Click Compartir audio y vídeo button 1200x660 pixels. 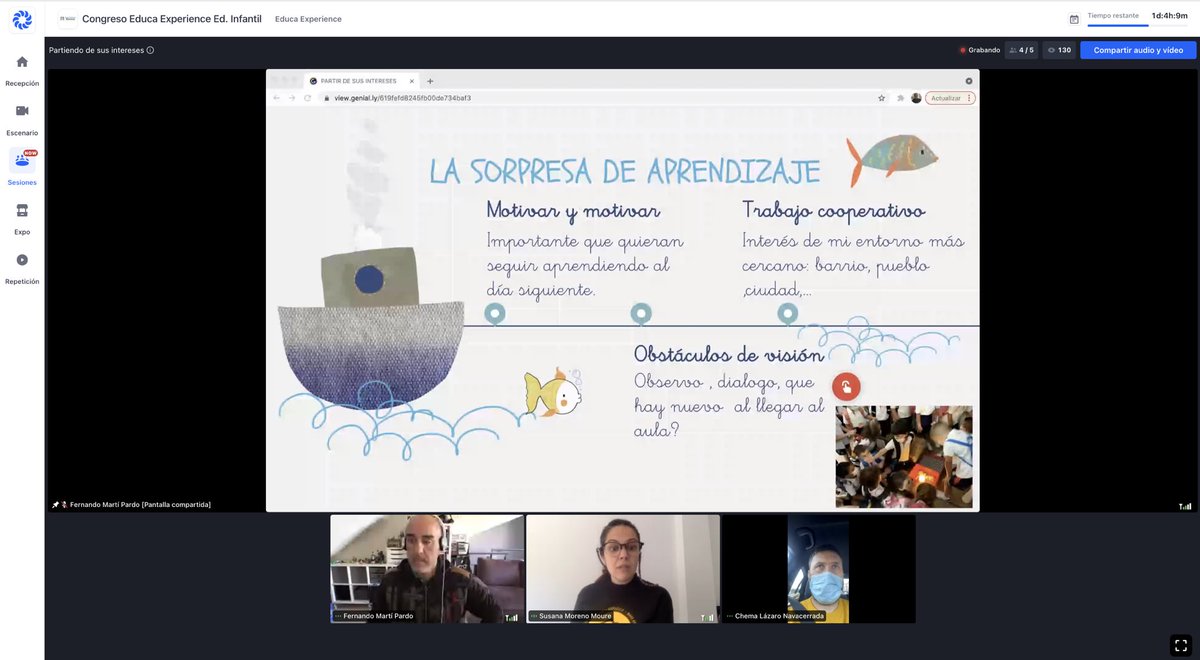1138,50
